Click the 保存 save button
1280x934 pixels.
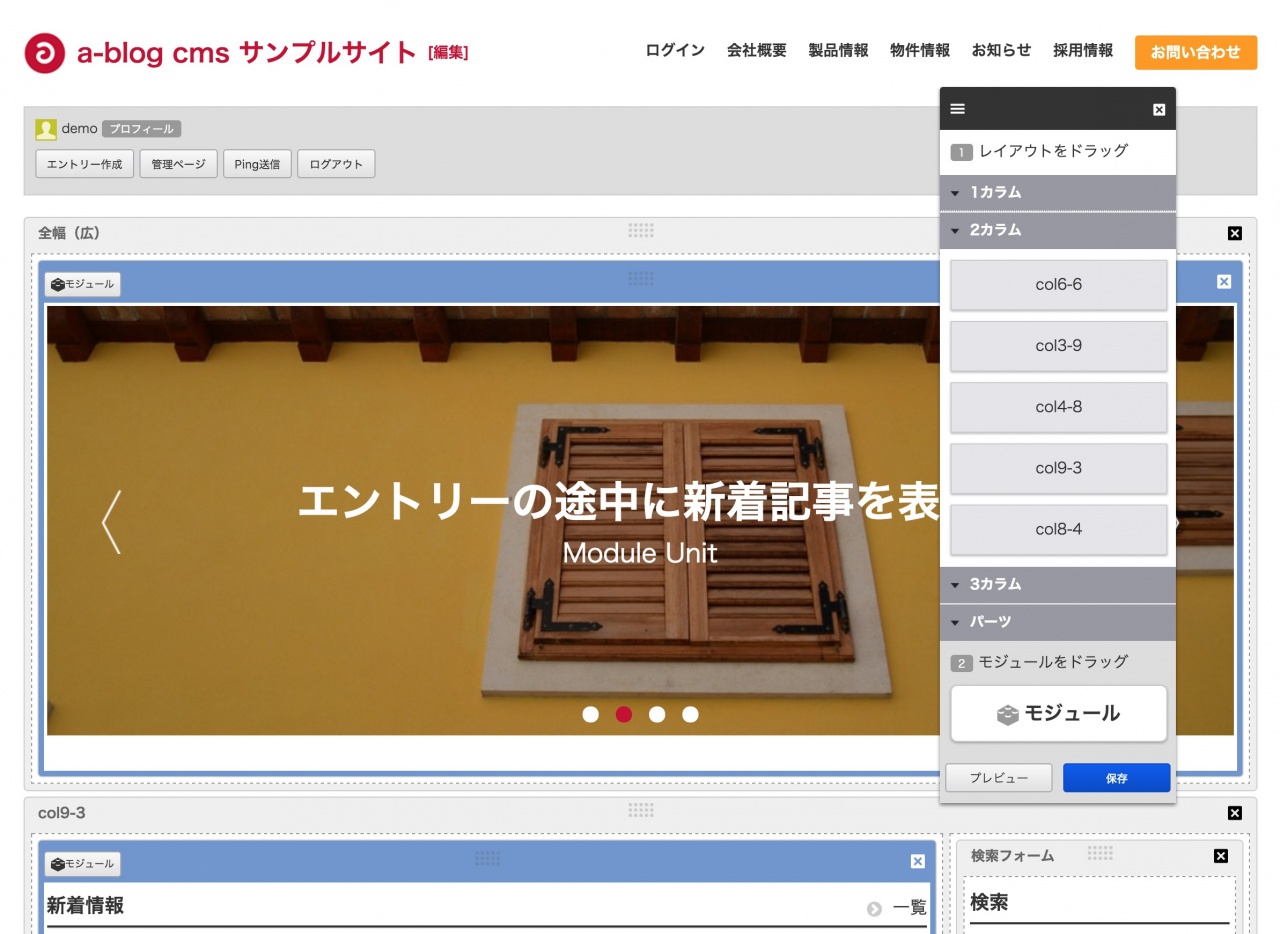(x=1116, y=778)
